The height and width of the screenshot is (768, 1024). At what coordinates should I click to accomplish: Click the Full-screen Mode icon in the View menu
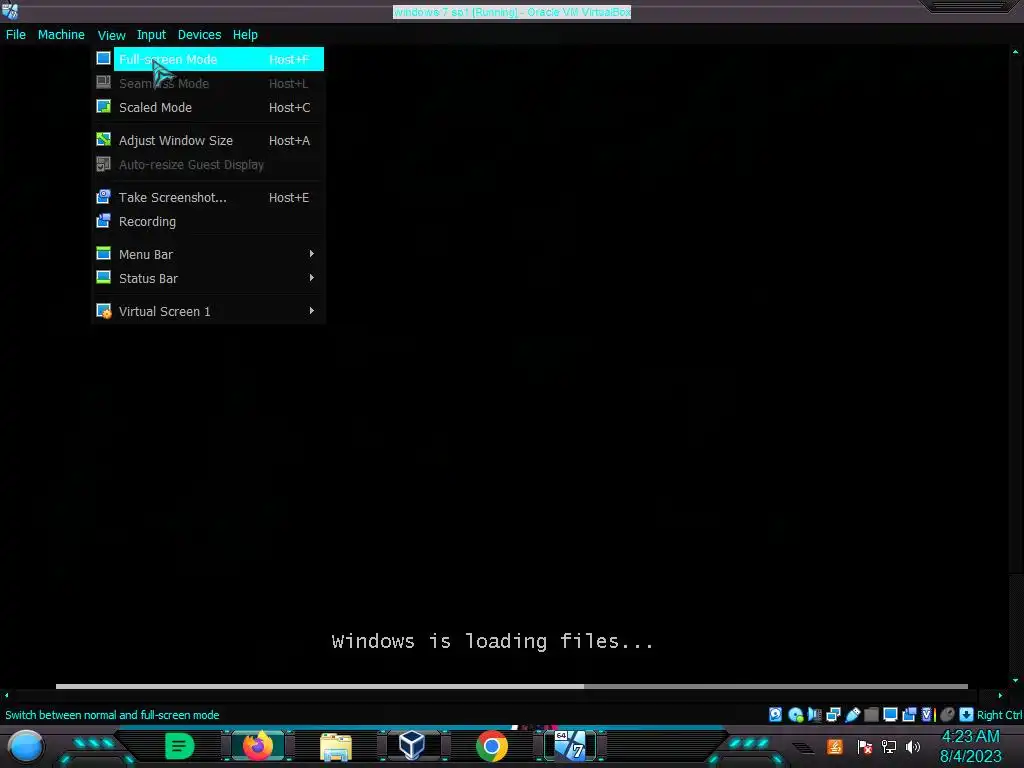(103, 59)
